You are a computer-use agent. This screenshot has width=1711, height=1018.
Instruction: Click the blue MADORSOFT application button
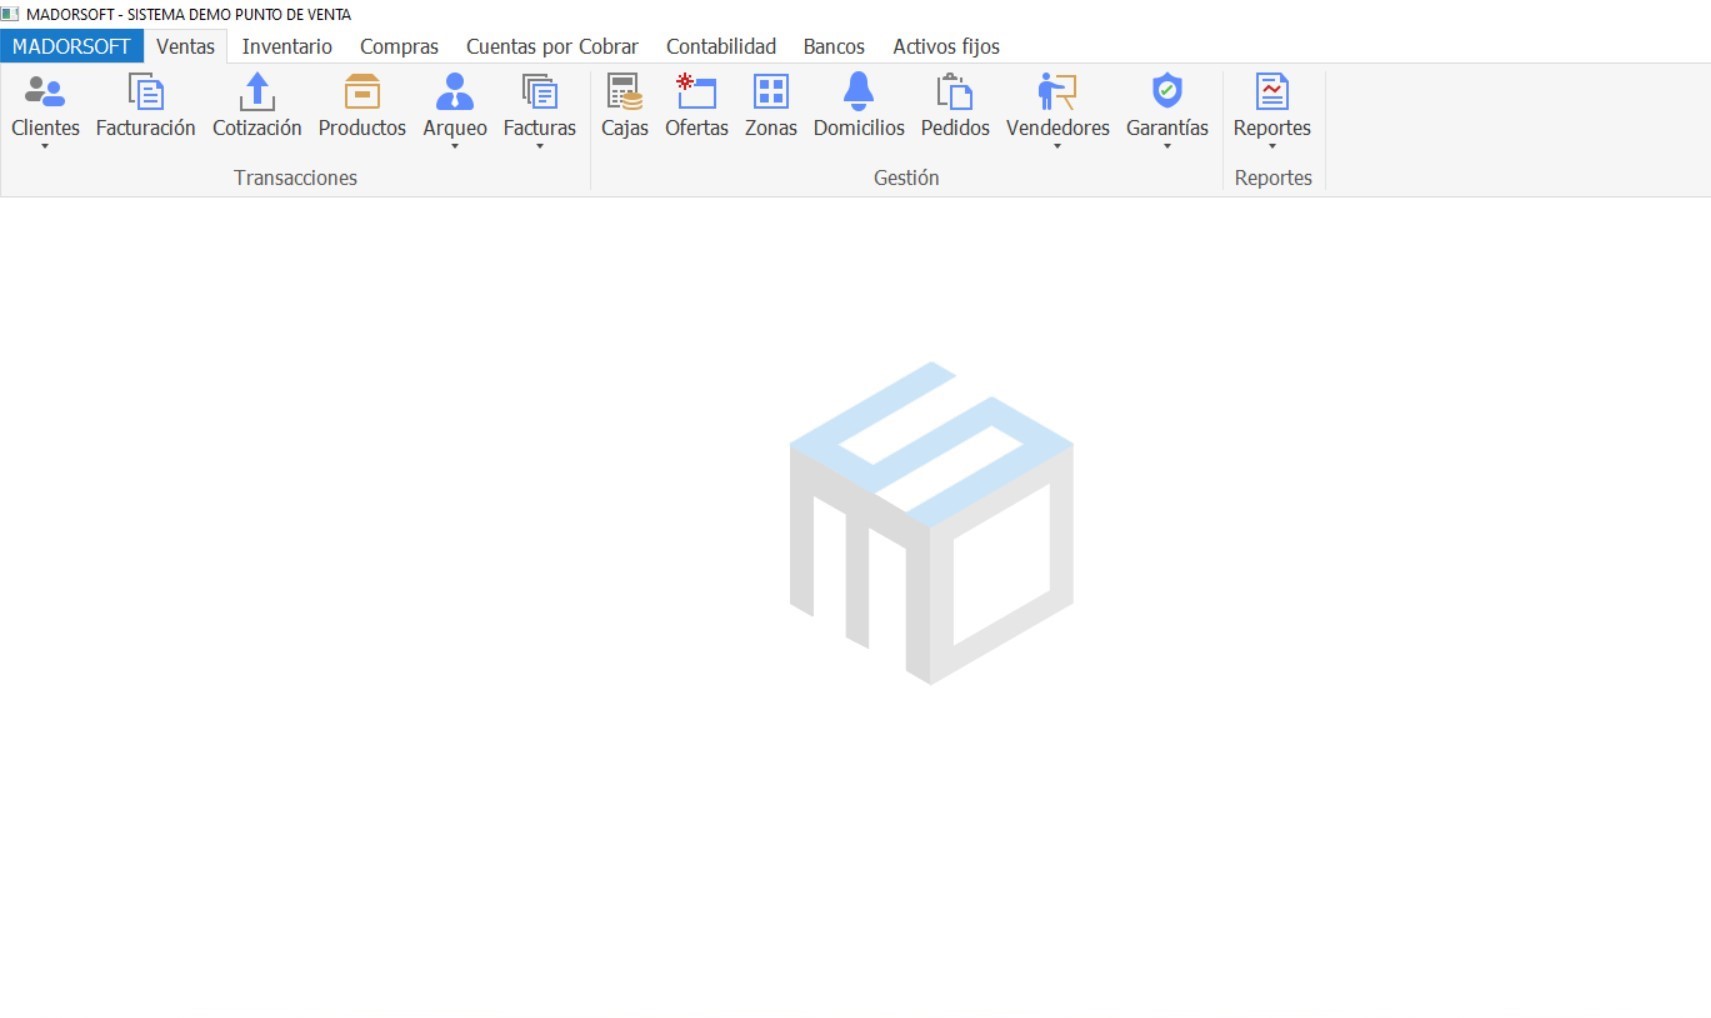[71, 47]
